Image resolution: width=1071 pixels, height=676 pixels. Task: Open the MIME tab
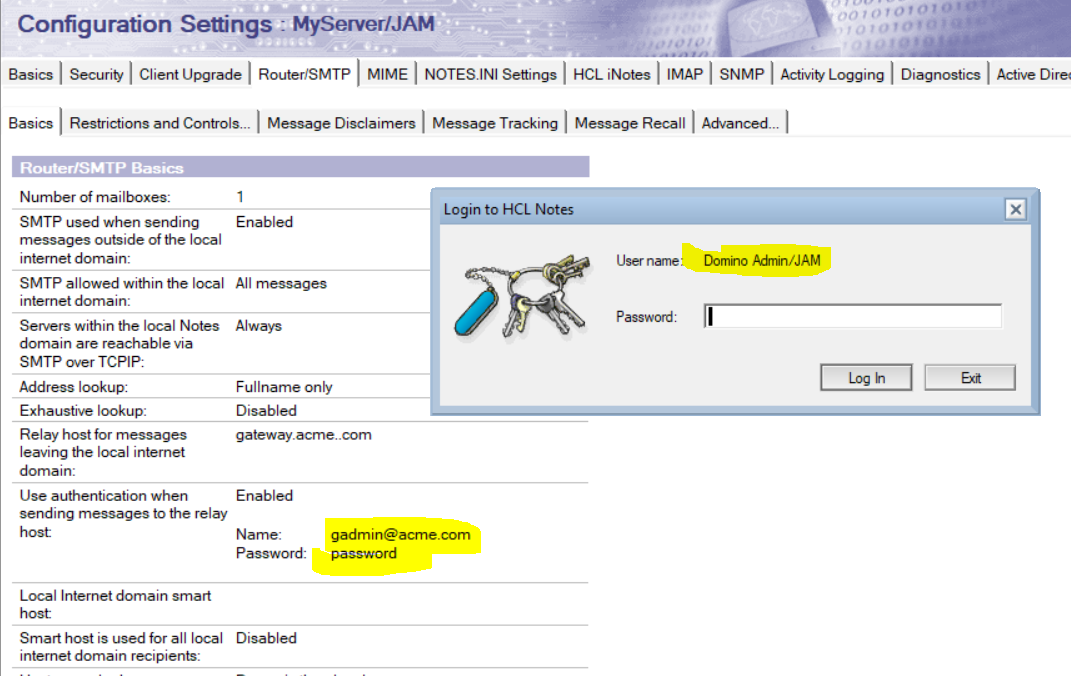[x=387, y=74]
